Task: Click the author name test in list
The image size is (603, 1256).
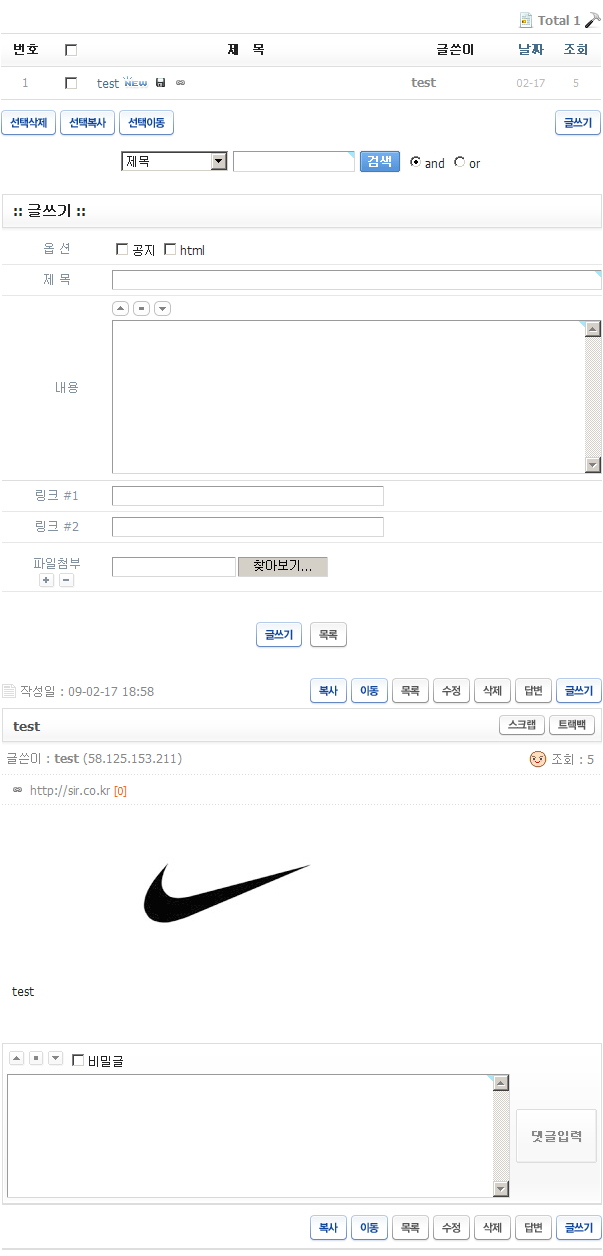Action: [424, 82]
